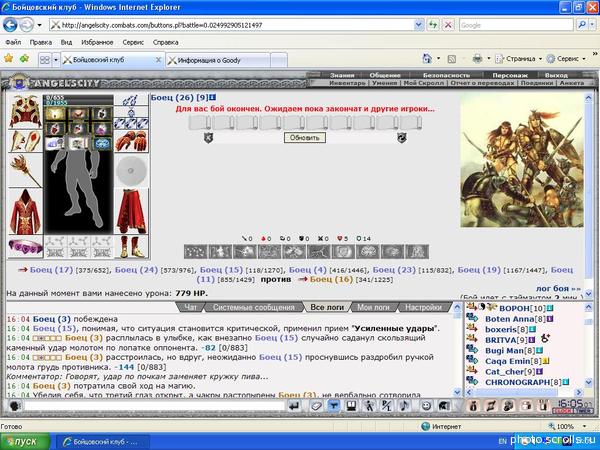Click the Google search box
The width and height of the screenshot is (600, 450).
click(517, 25)
